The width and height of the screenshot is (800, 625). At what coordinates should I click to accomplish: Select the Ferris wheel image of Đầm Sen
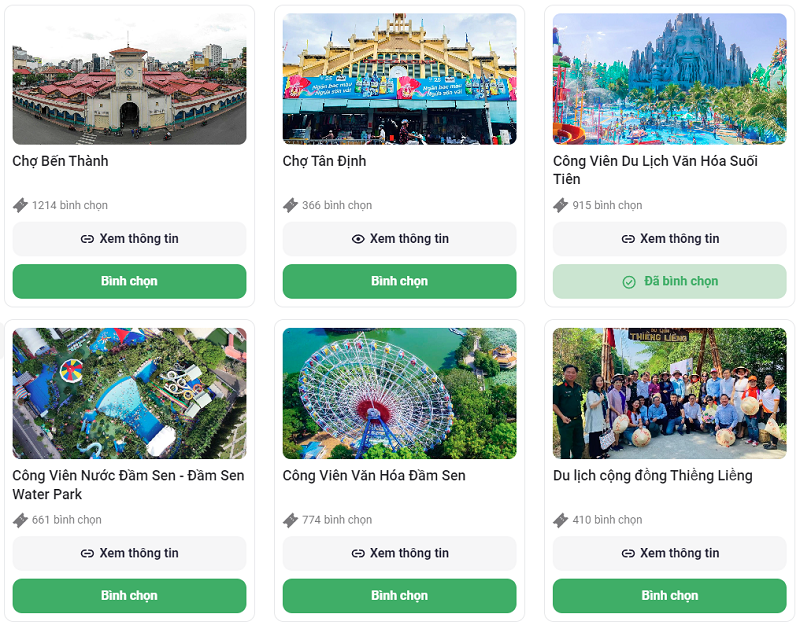399,393
